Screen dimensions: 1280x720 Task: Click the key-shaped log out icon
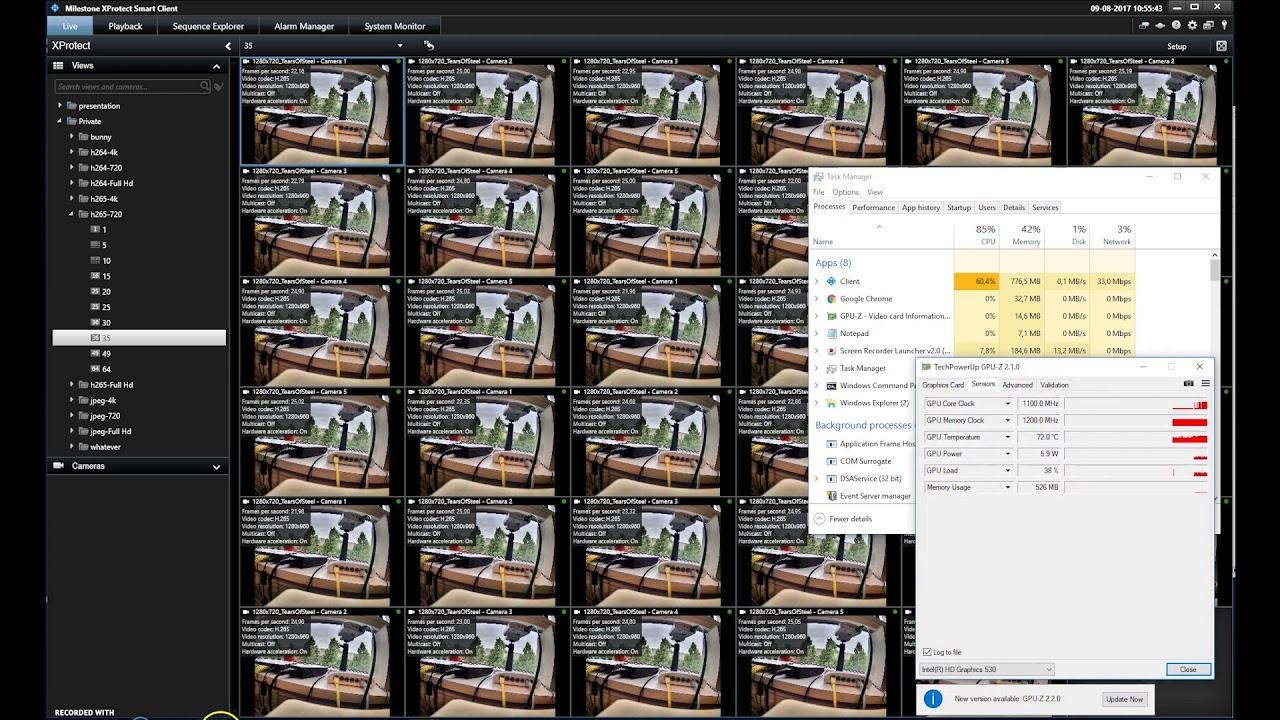(1224, 25)
